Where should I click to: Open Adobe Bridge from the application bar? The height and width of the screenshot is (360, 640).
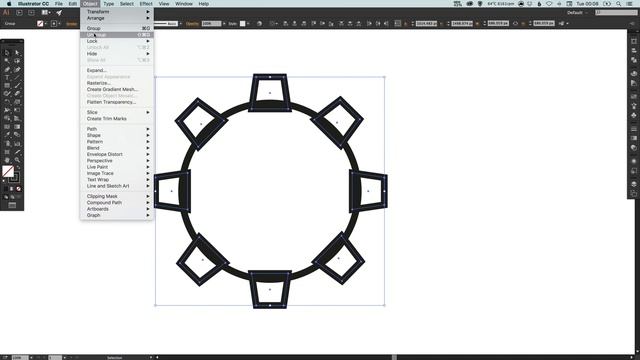tap(19, 13)
